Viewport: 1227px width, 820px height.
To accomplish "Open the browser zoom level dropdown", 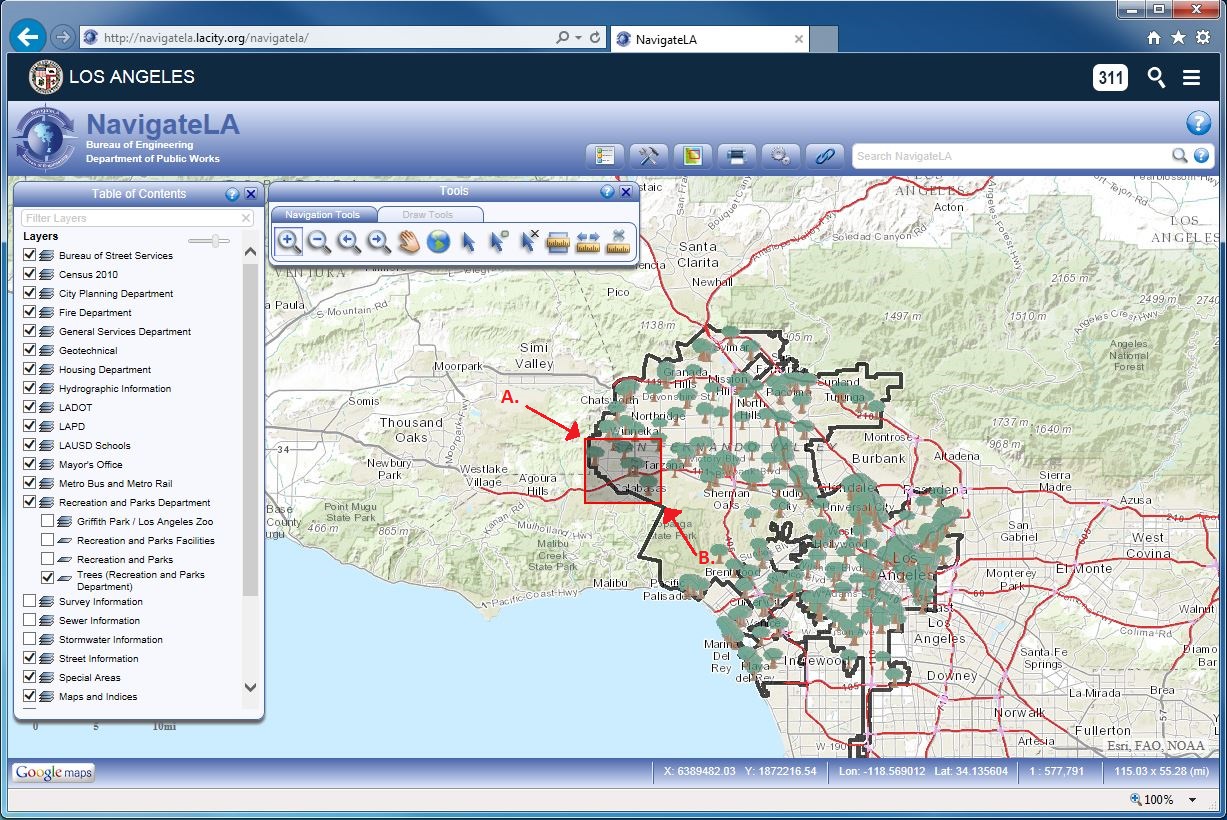I will point(1192,800).
